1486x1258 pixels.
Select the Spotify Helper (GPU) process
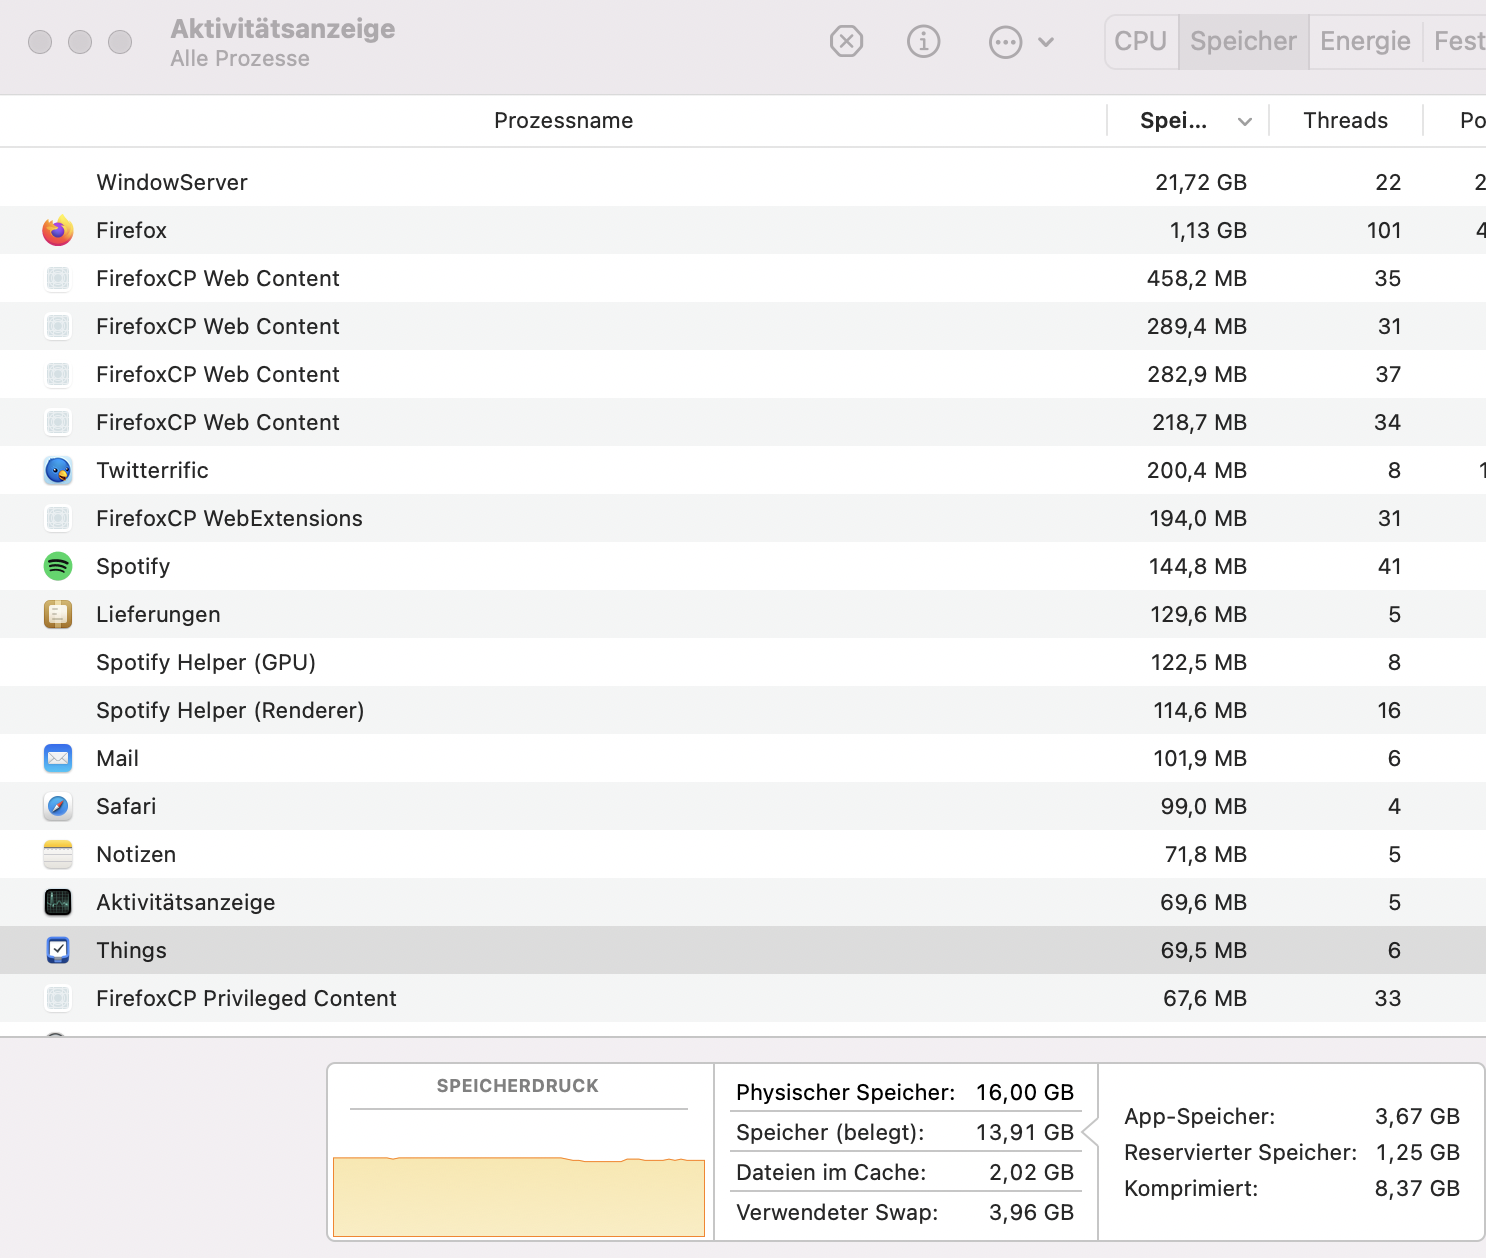[x=206, y=662]
